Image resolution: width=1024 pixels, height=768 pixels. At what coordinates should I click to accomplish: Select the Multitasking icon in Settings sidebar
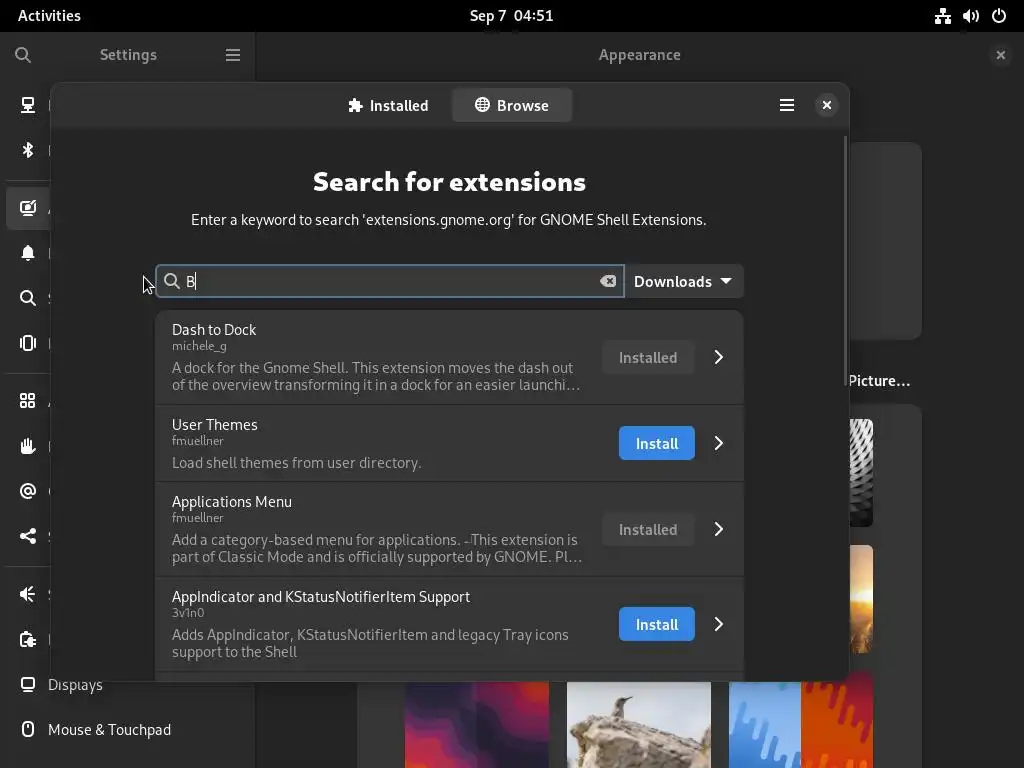[x=27, y=343]
